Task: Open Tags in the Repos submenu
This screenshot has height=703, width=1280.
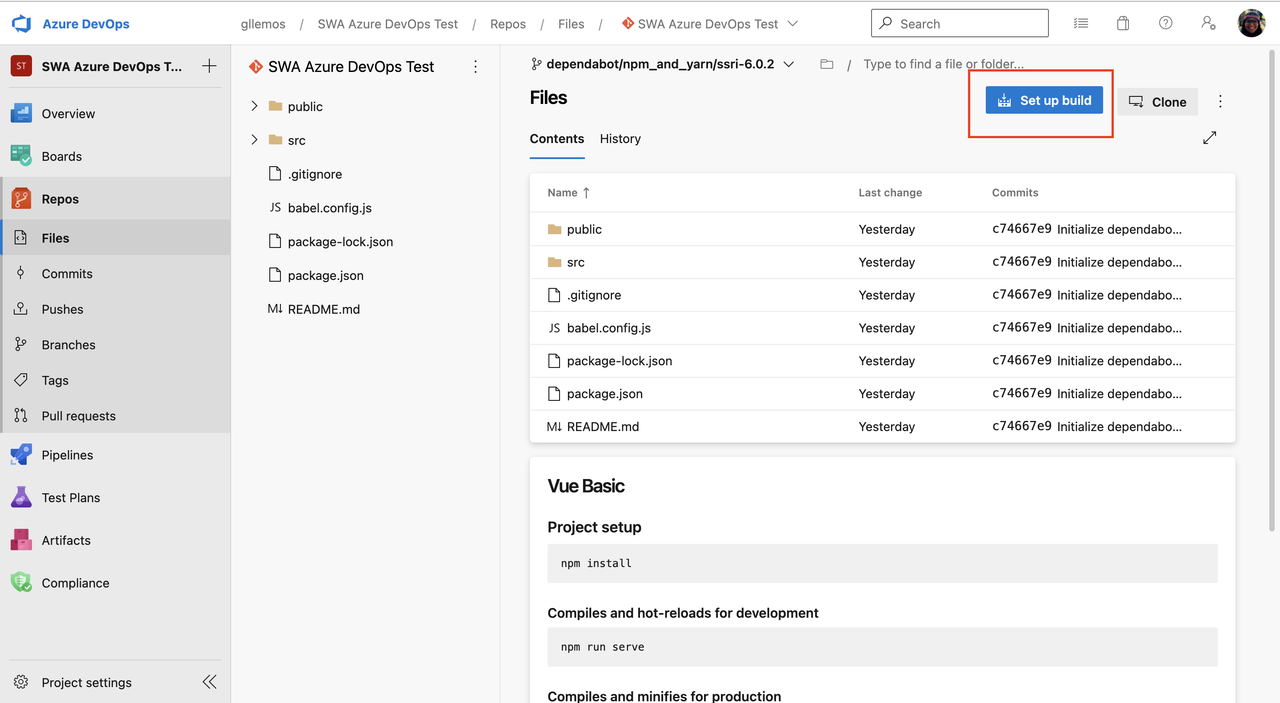Action: 115,380
